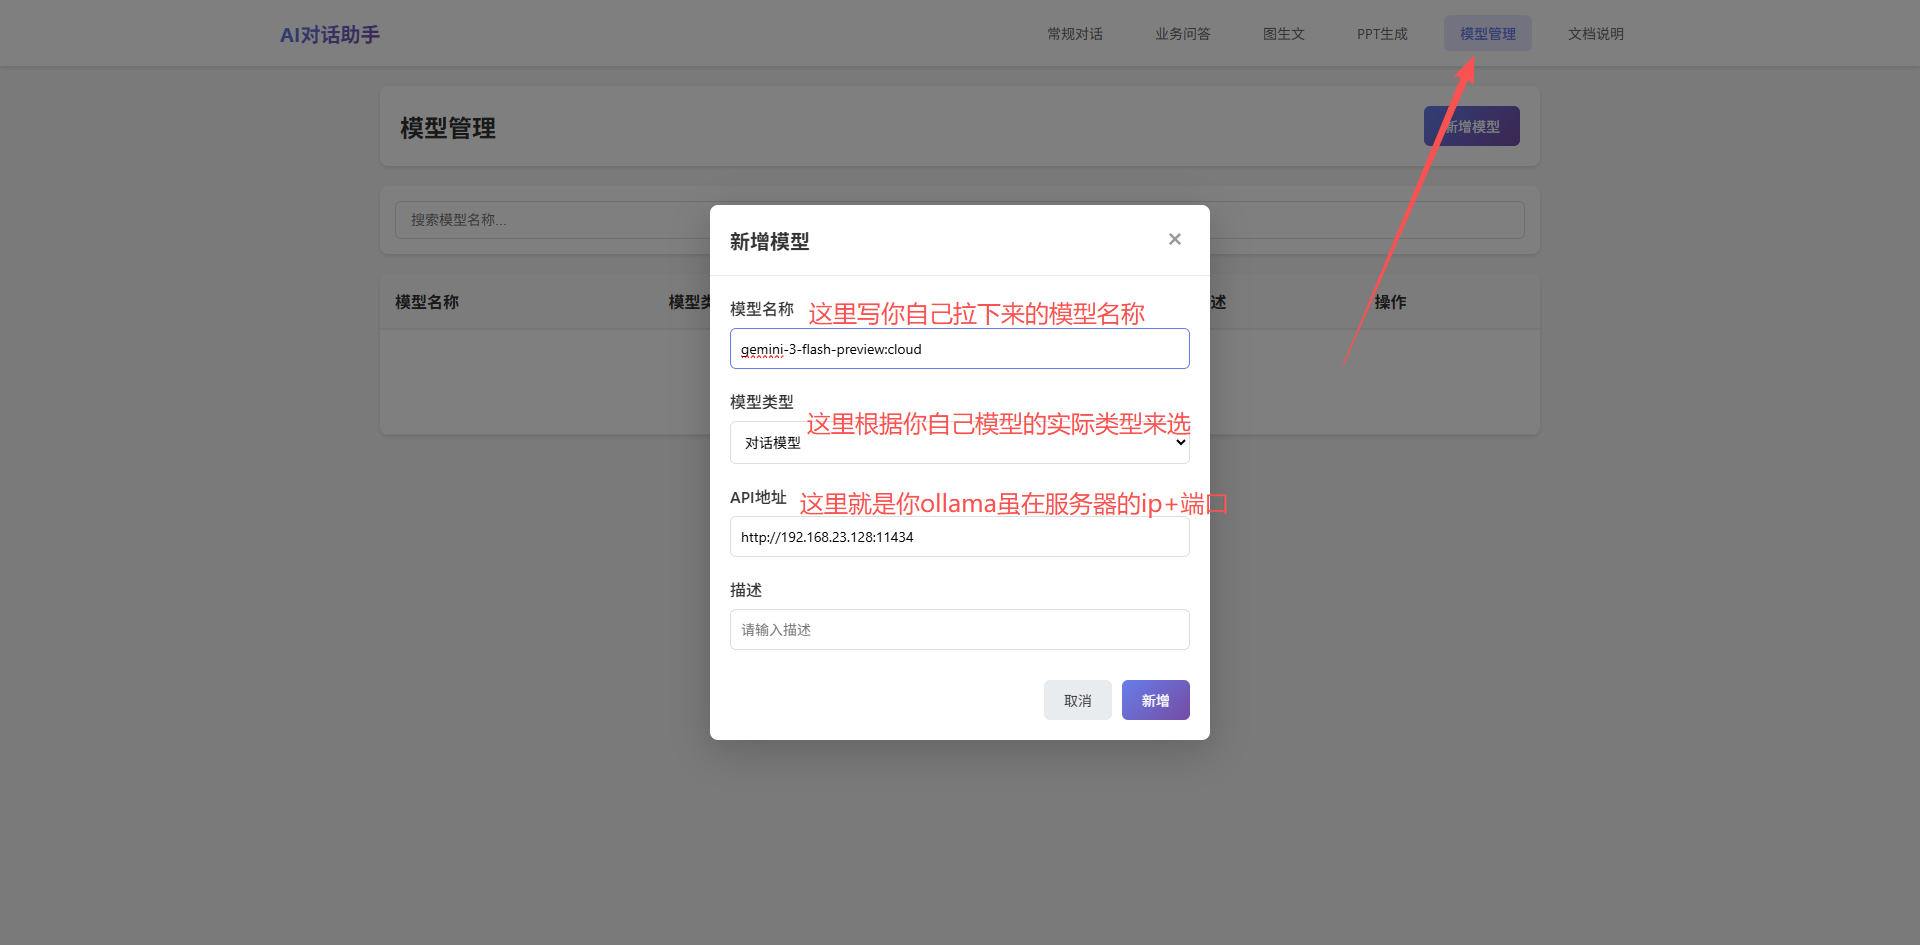Image resolution: width=1920 pixels, height=945 pixels.
Task: Open the 文档说明 tab
Action: point(1596,34)
